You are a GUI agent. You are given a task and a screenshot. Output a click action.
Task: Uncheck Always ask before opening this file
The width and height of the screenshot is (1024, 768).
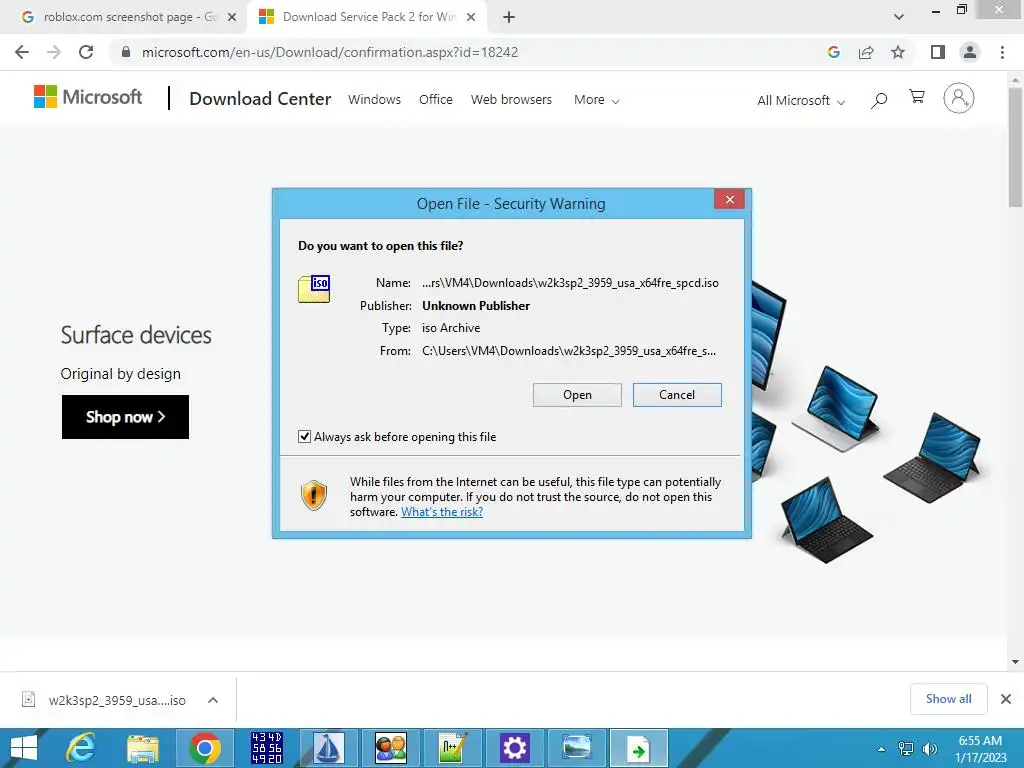click(x=304, y=436)
